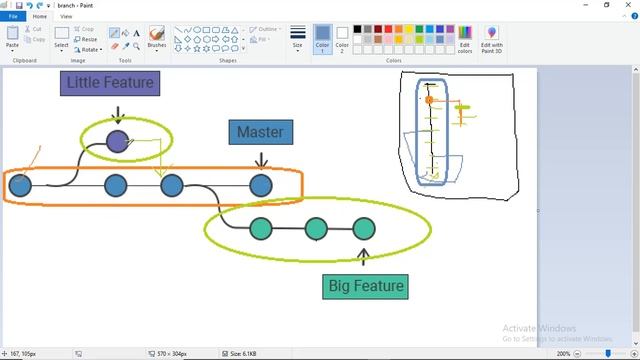Select the Fill with color bucket tool
This screenshot has height=360, width=640.
(126, 33)
